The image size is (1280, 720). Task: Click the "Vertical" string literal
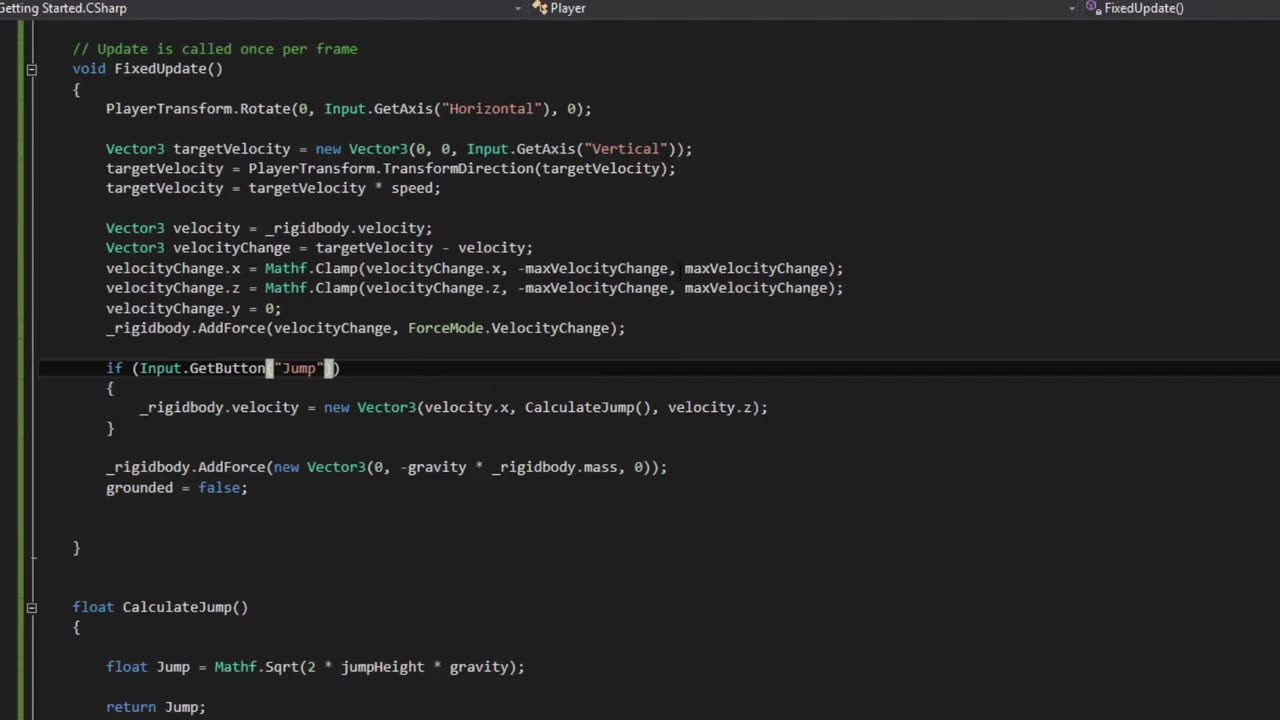click(625, 149)
